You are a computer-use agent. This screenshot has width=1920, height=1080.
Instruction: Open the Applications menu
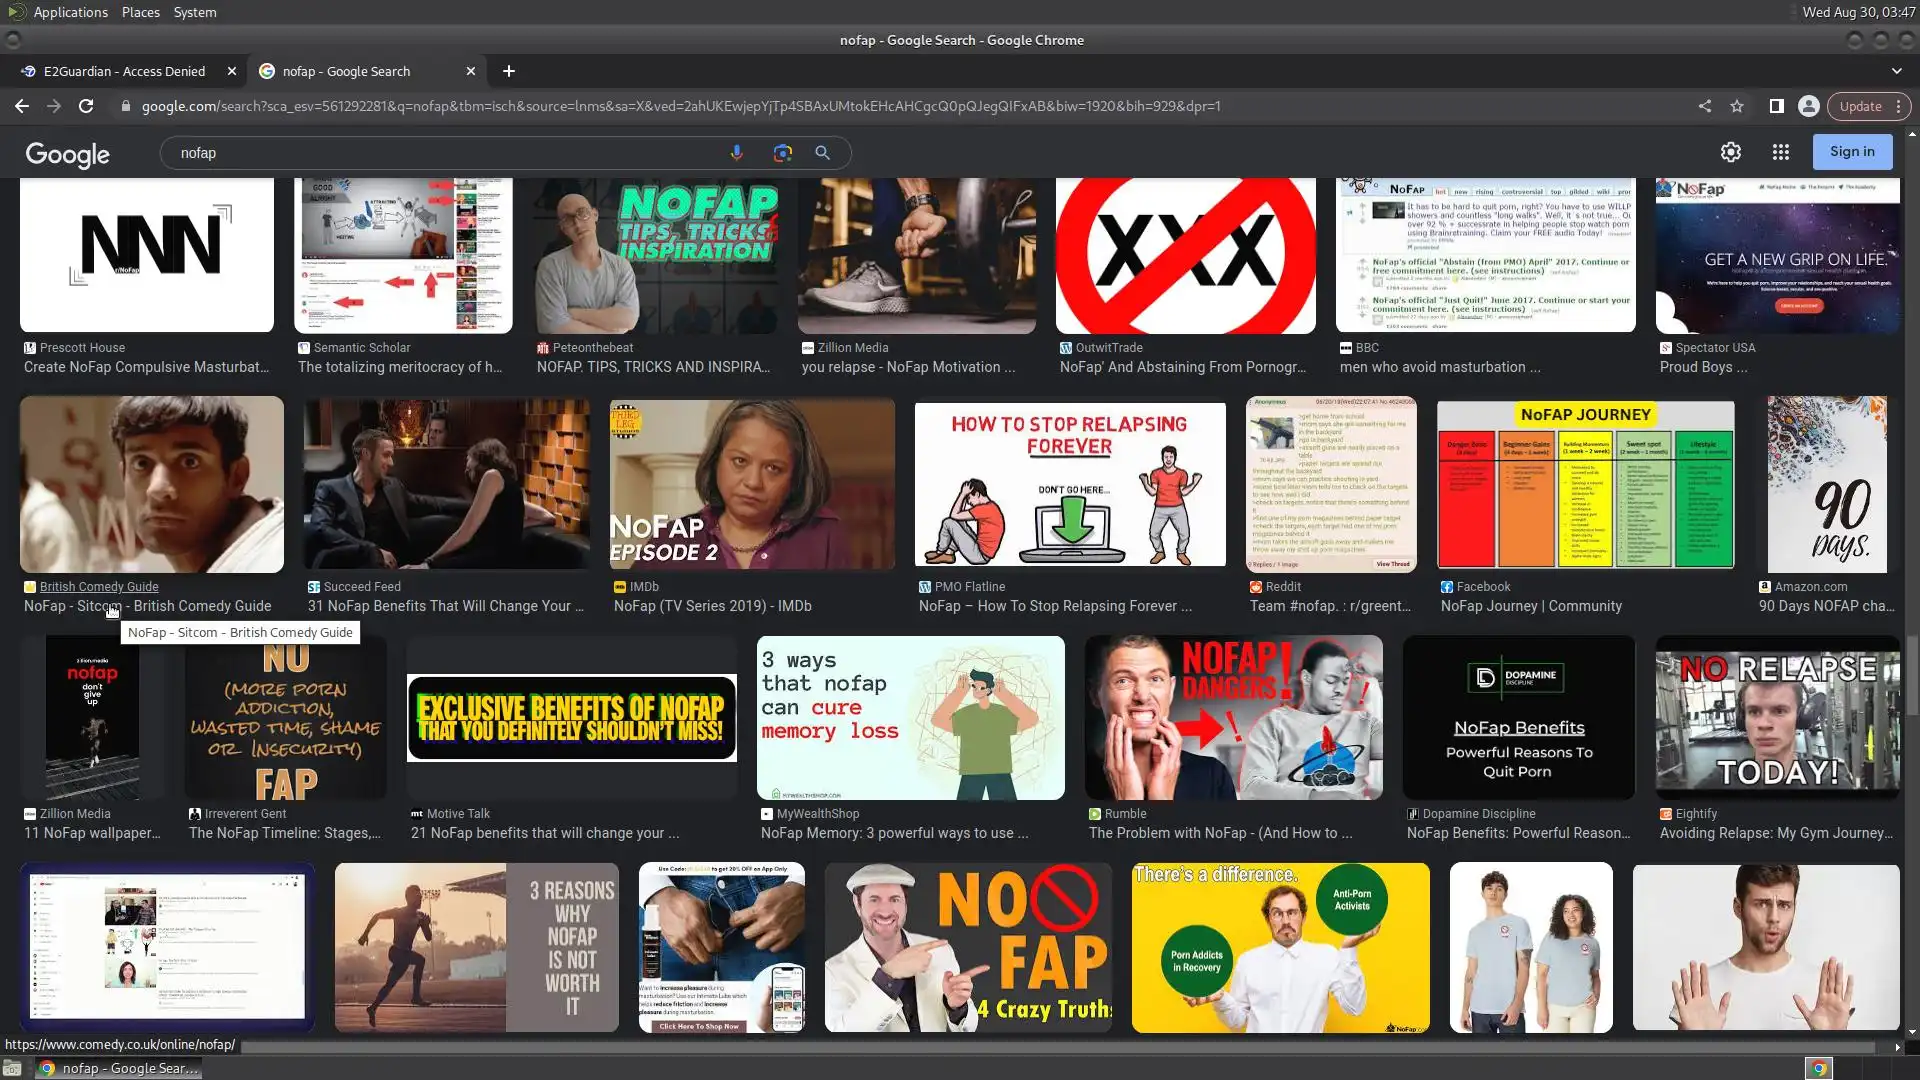[70, 12]
